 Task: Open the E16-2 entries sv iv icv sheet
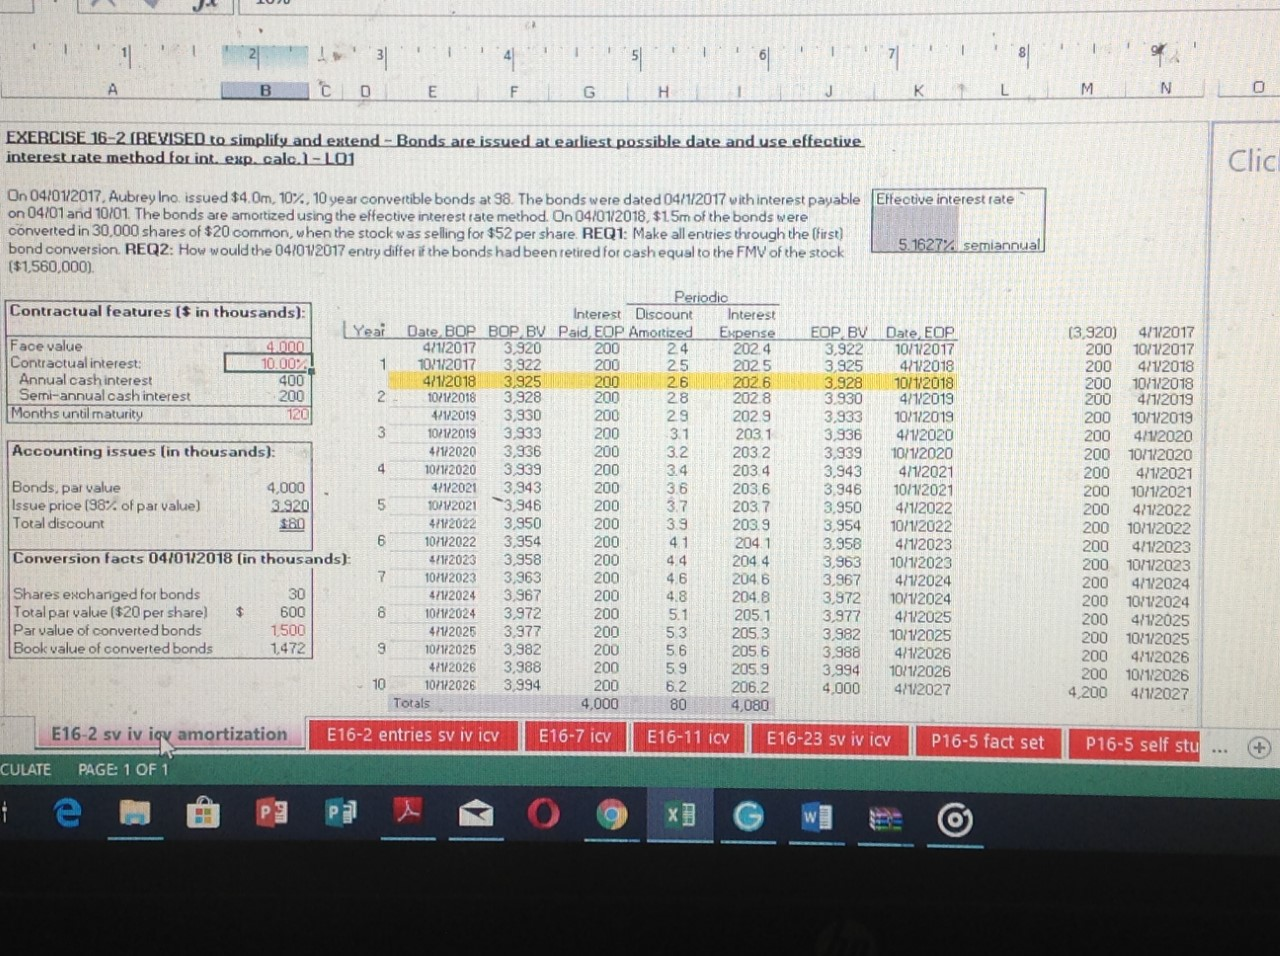tap(413, 737)
